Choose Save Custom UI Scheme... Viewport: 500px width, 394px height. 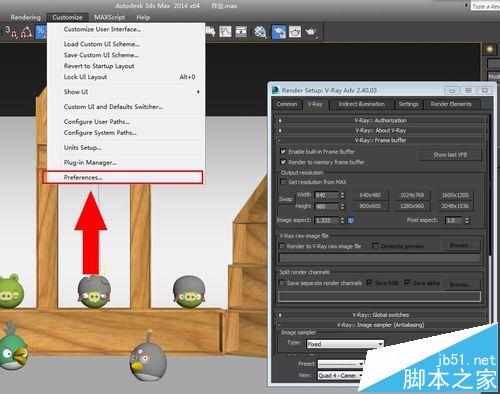[126, 55]
